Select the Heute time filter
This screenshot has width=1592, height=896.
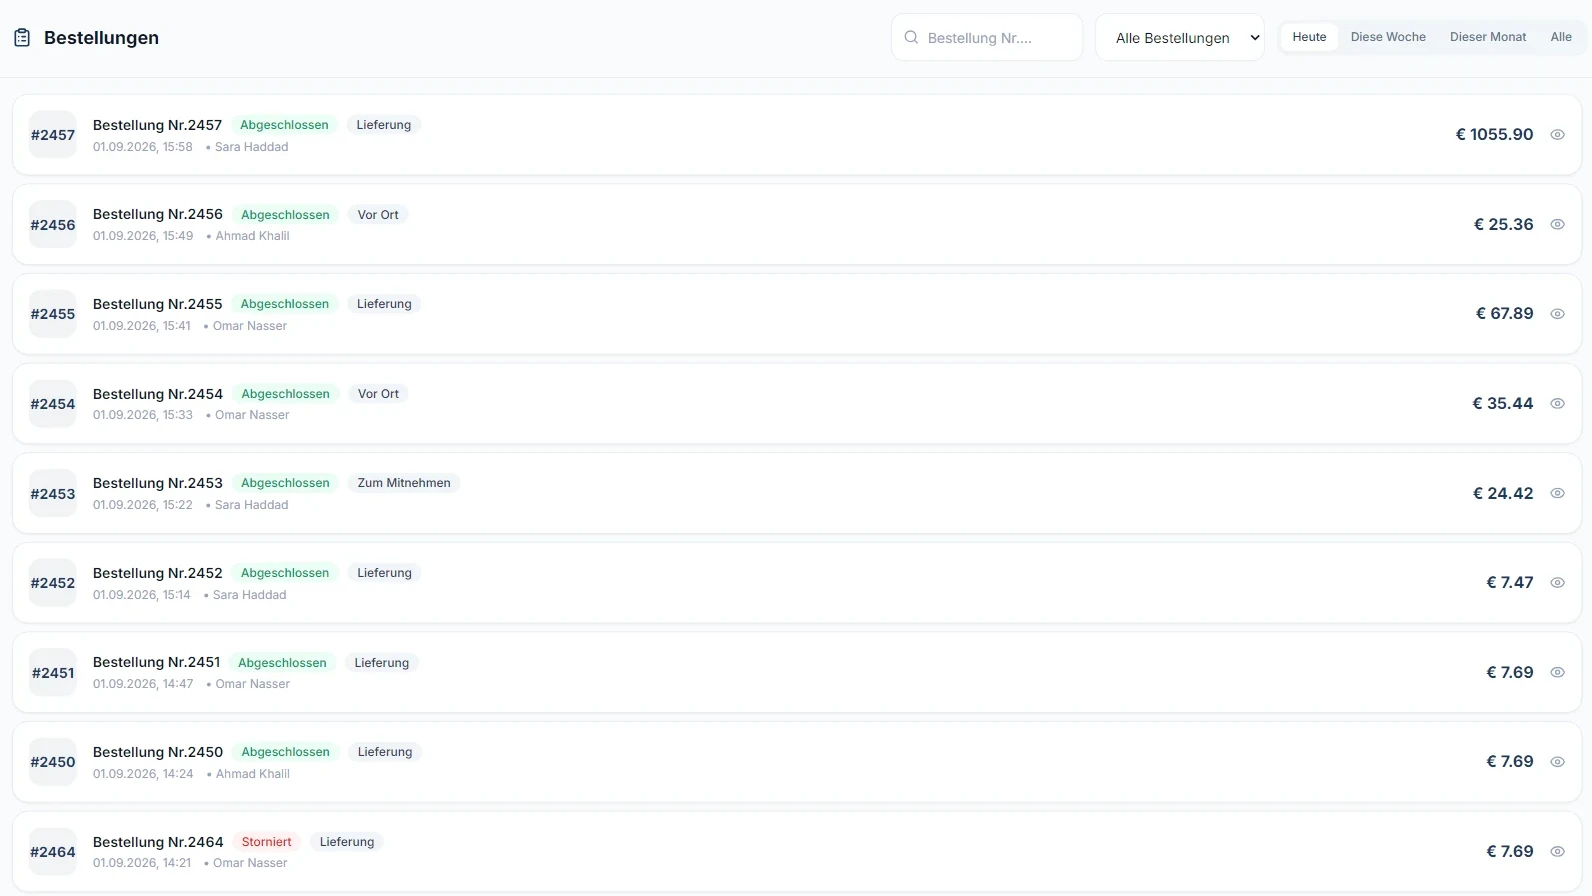pyautogui.click(x=1309, y=37)
